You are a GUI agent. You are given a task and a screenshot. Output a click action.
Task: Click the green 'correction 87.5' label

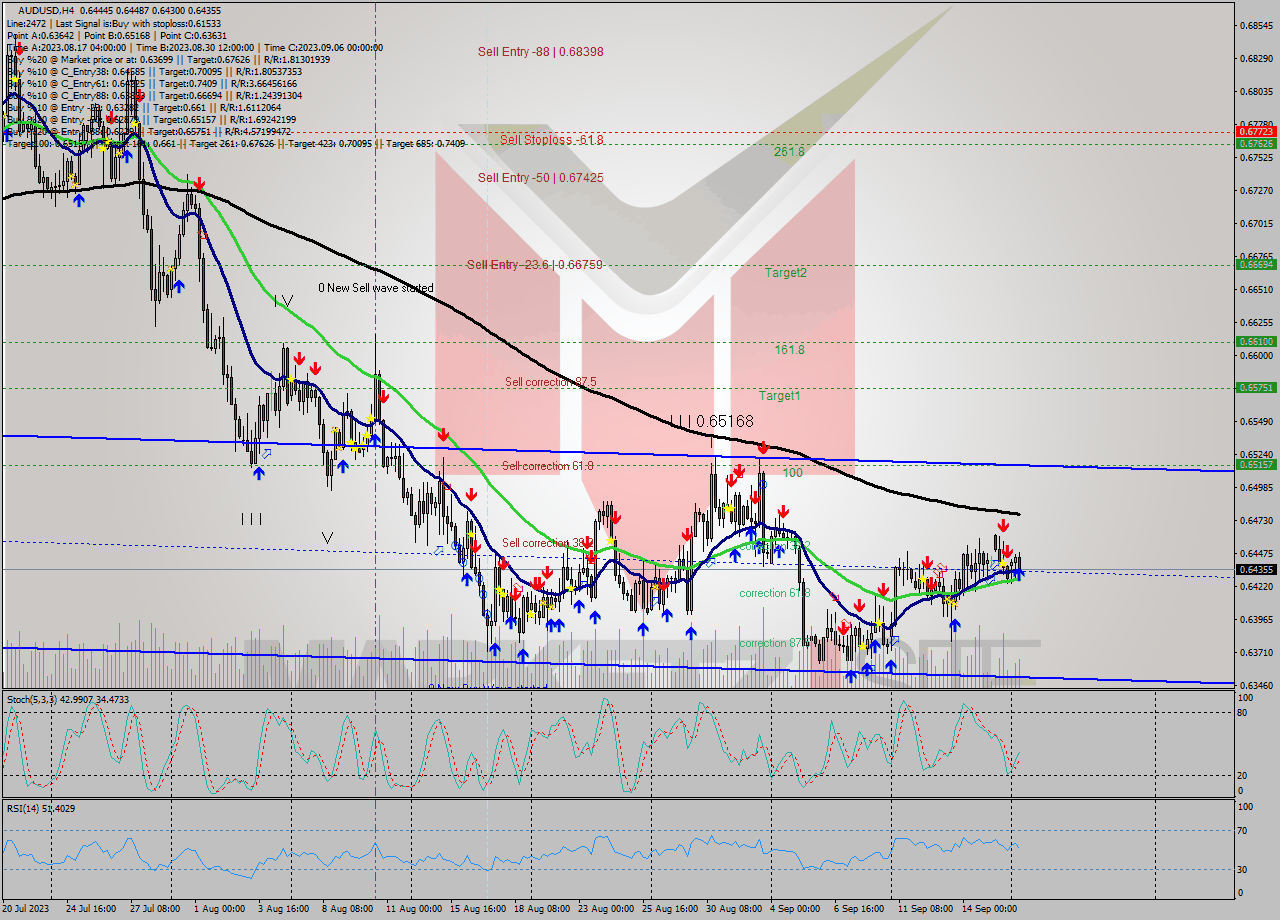tap(774, 643)
